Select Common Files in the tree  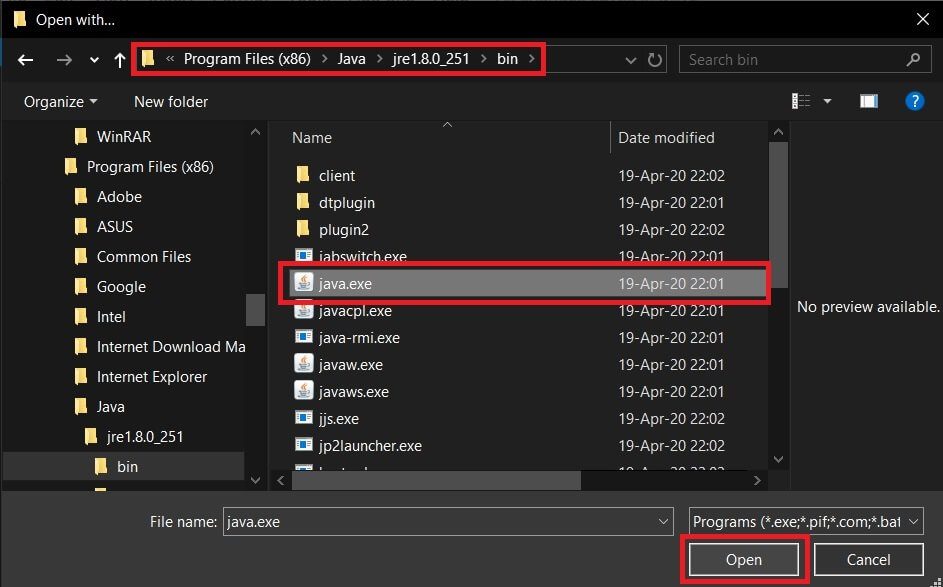click(132, 257)
